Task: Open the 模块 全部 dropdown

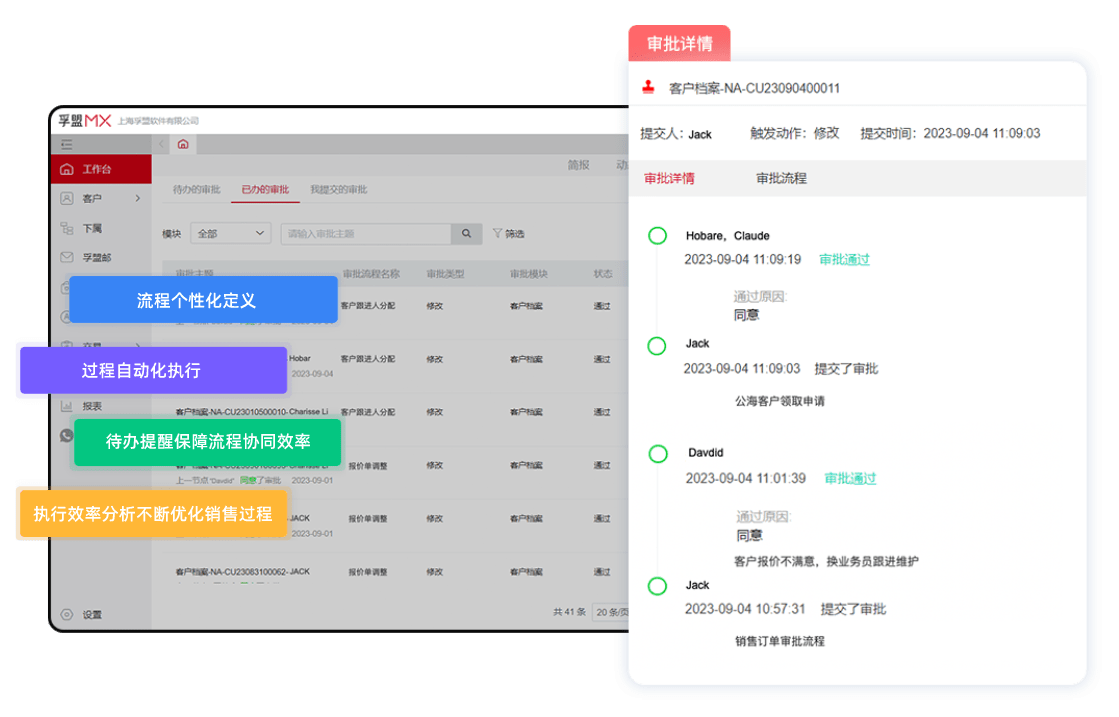Action: pyautogui.click(x=230, y=234)
